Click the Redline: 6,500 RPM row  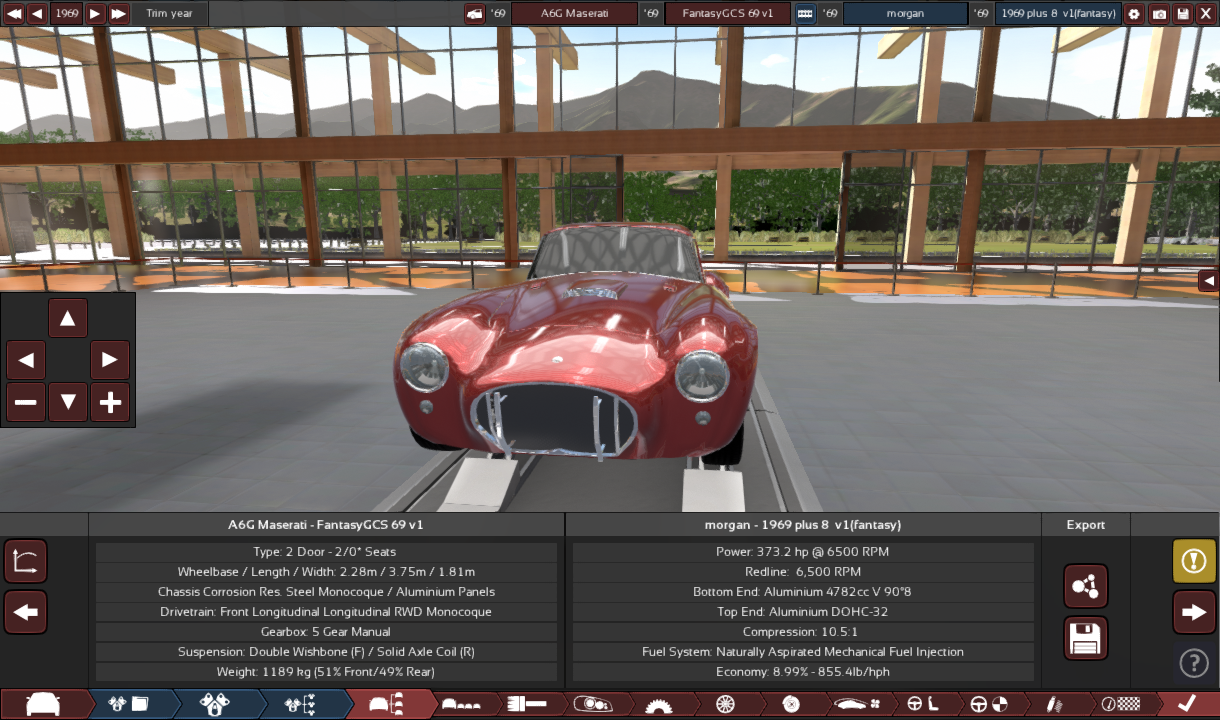tap(803, 572)
